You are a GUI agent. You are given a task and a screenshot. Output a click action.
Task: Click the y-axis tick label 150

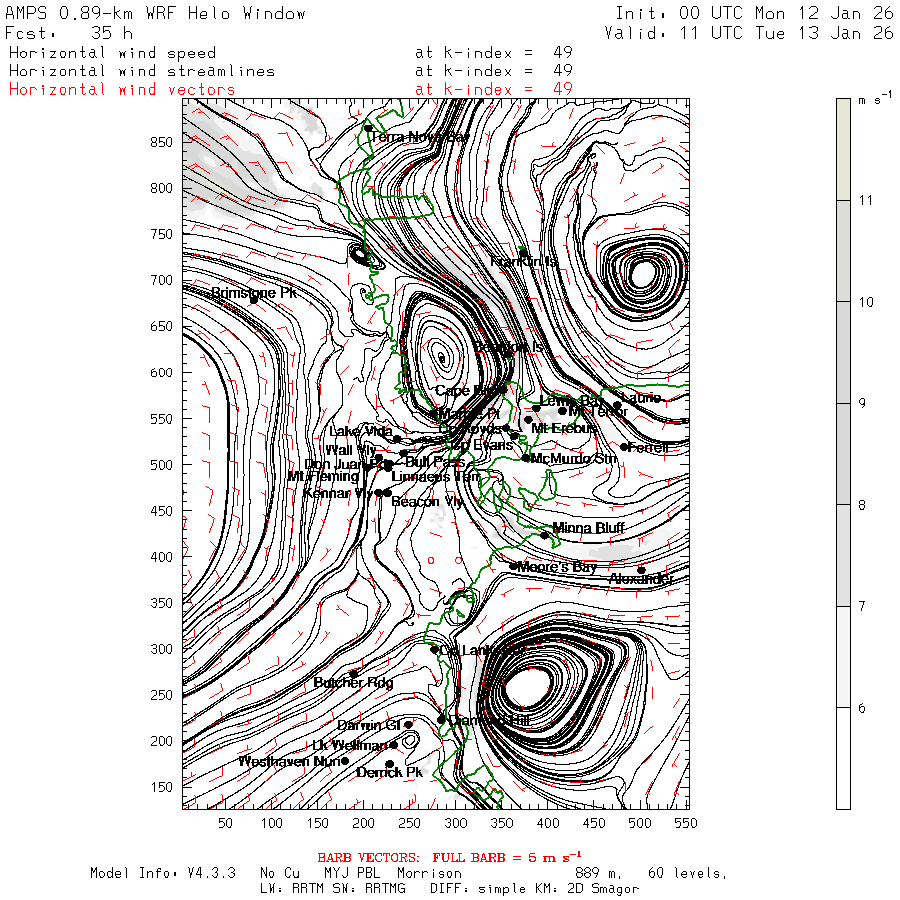coord(162,788)
